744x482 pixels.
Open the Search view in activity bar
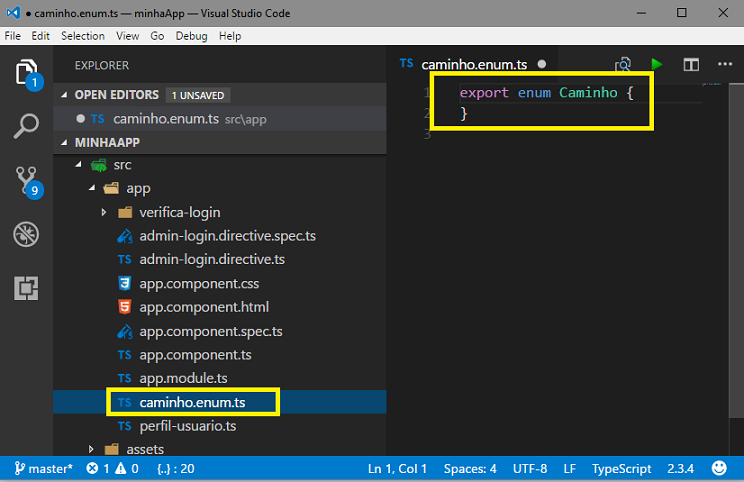pyautogui.click(x=26, y=126)
